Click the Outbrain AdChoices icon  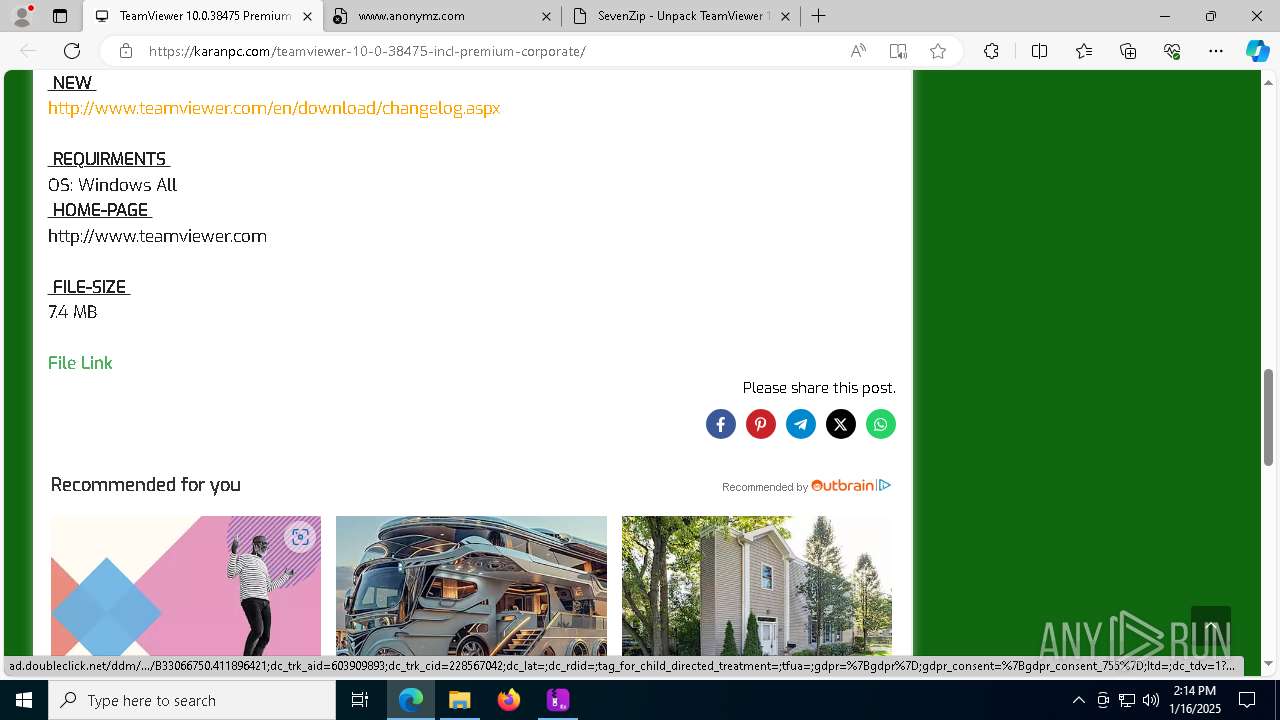pos(885,486)
